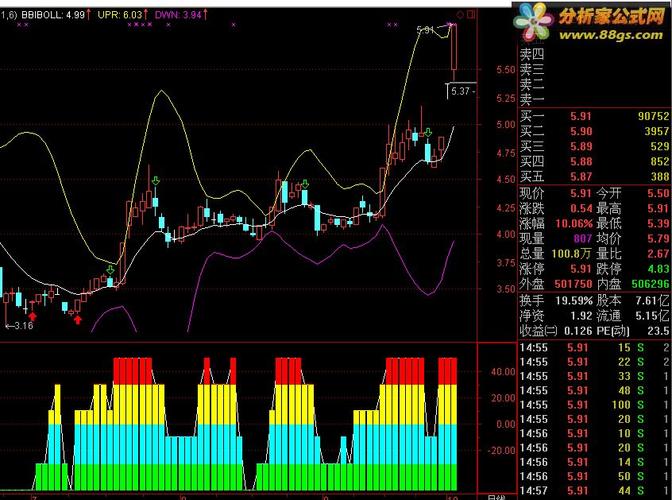Click the square panel icon atop the chart
Screen dimensions: 672x500
pos(471,15)
